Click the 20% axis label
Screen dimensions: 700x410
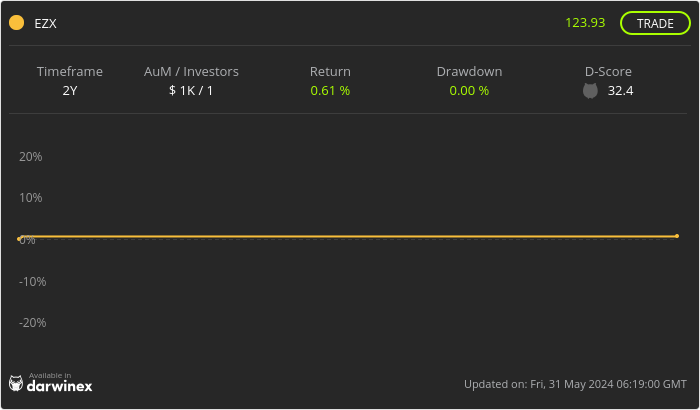coord(31,157)
